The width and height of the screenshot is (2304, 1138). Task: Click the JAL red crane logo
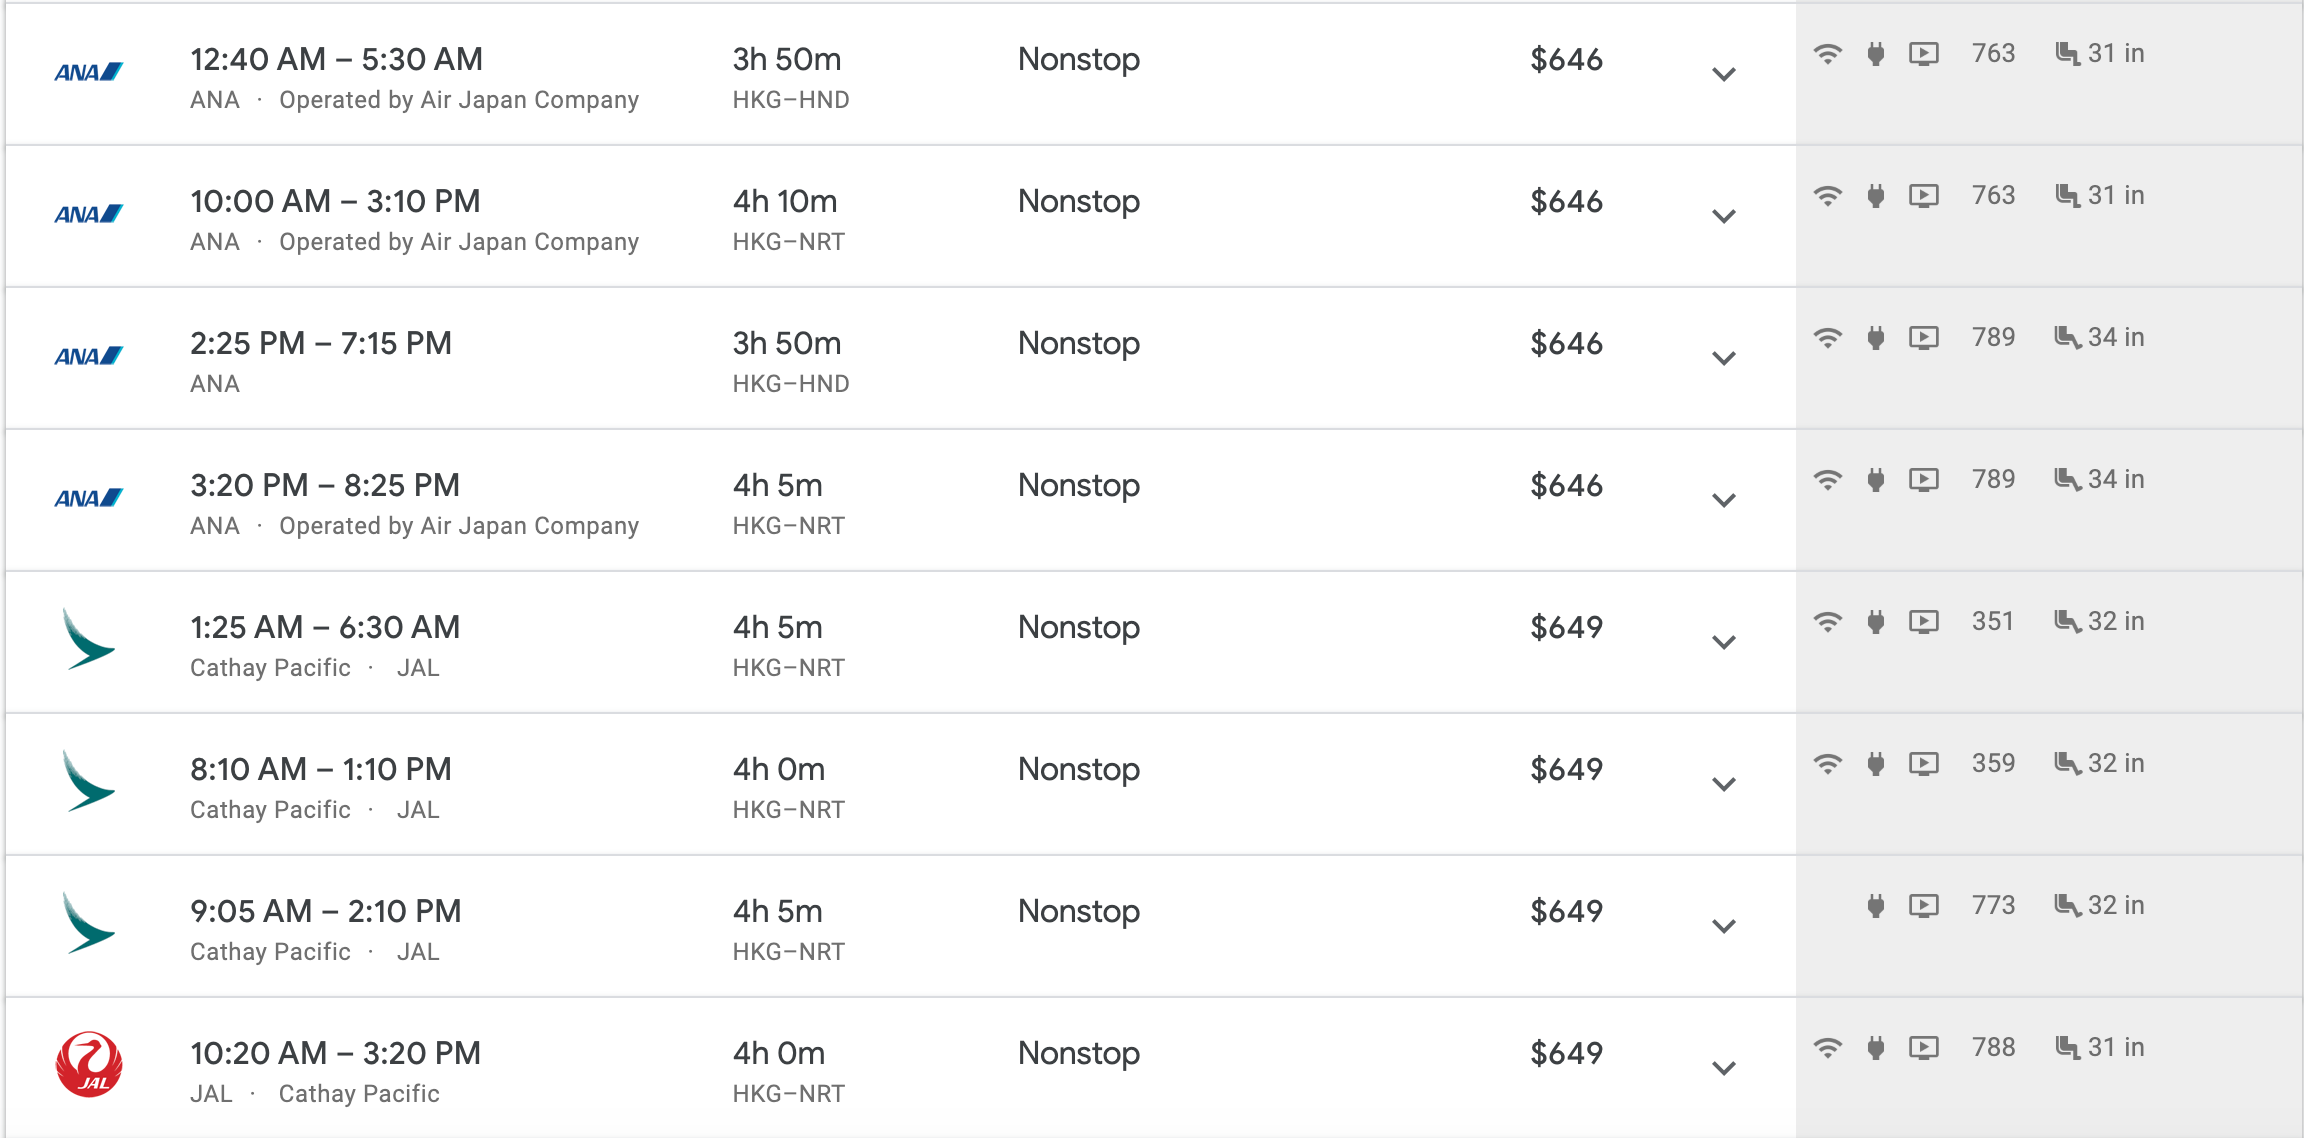(89, 1065)
